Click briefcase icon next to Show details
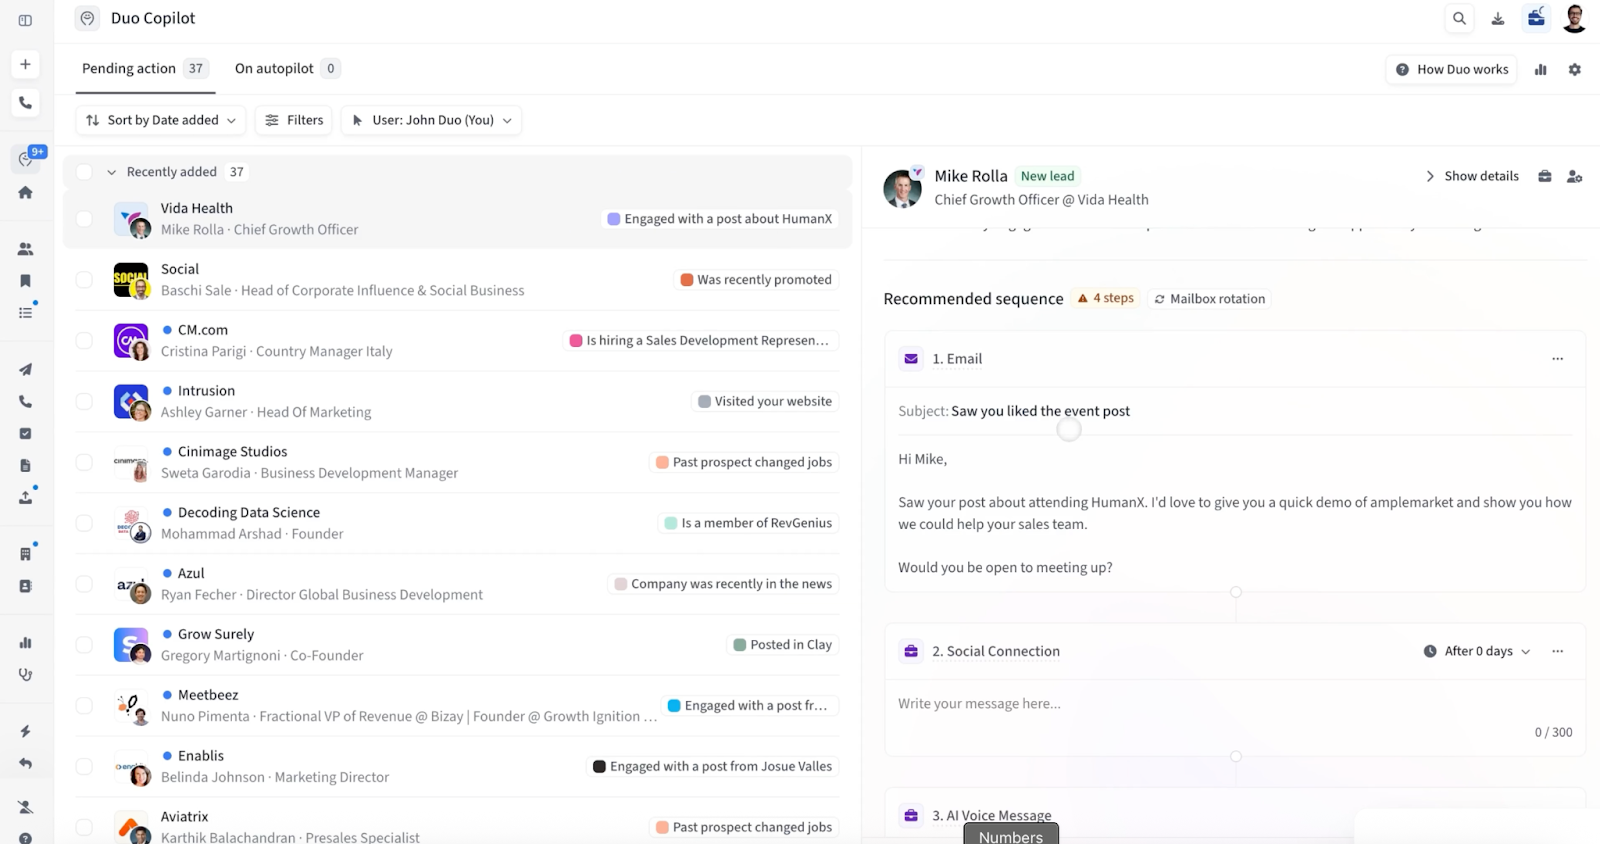The height and width of the screenshot is (844, 1600). pyautogui.click(x=1544, y=176)
